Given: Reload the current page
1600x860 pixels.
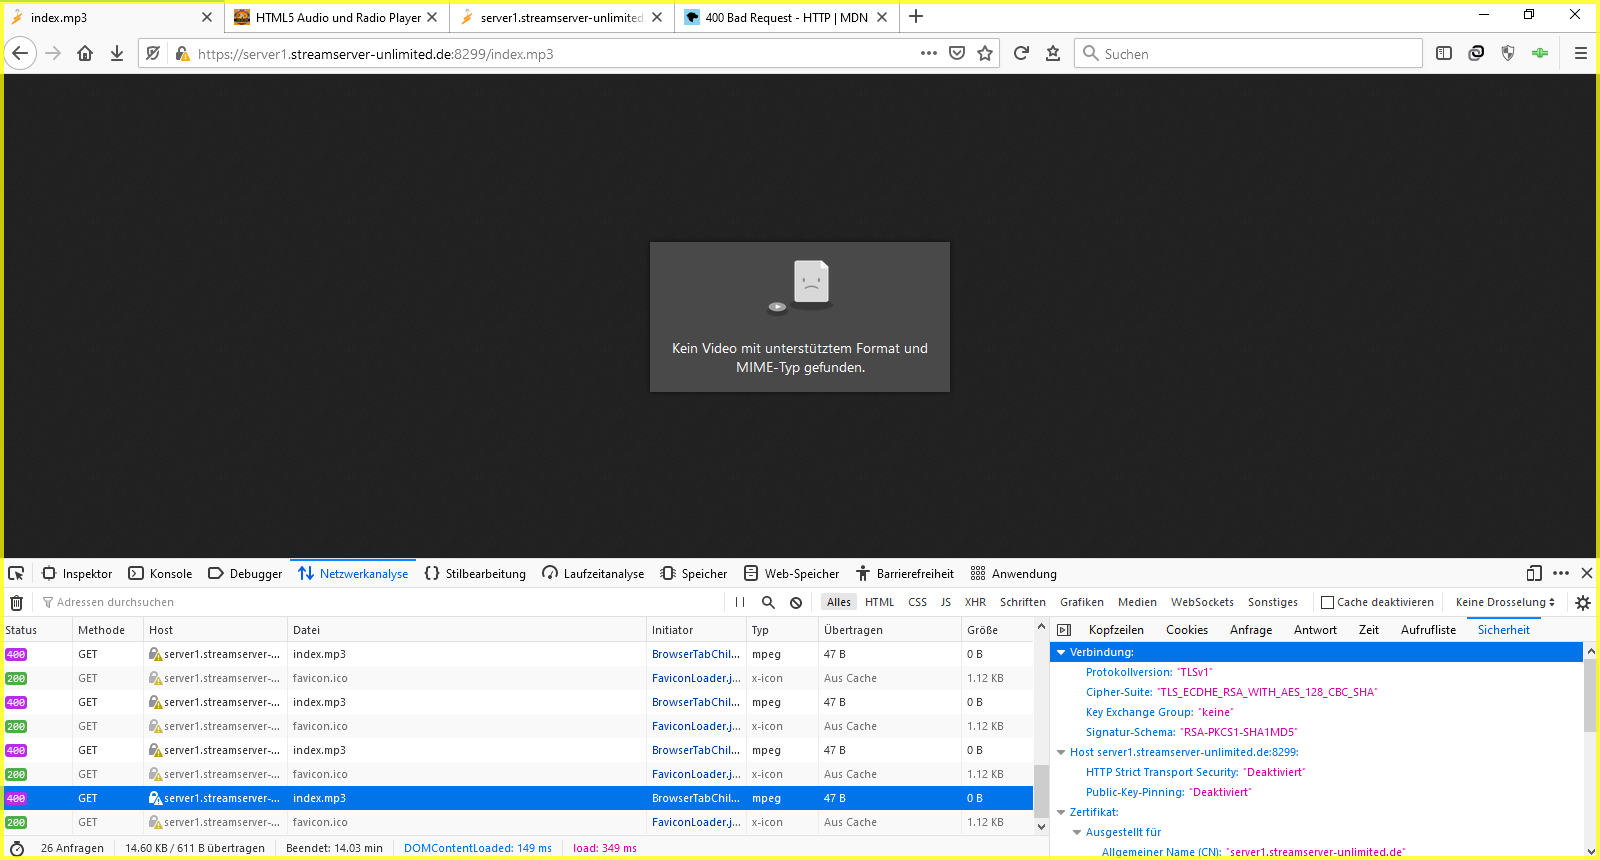Looking at the screenshot, I should point(1021,54).
